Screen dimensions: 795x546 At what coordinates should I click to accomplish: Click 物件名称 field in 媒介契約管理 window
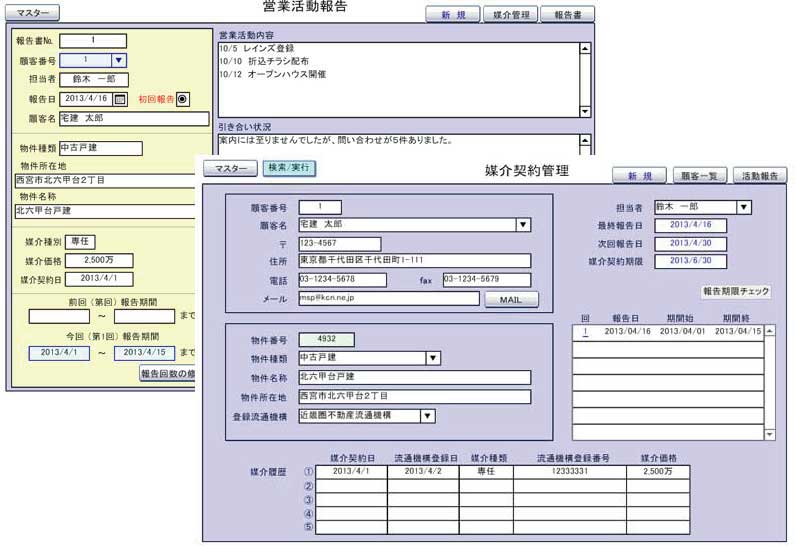[415, 377]
